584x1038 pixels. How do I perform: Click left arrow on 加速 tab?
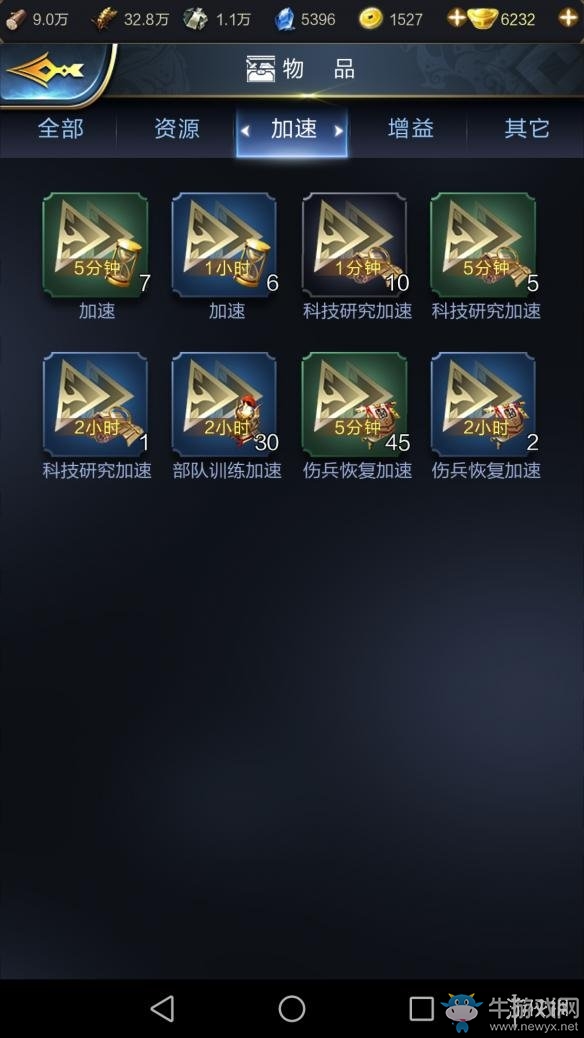point(246,131)
